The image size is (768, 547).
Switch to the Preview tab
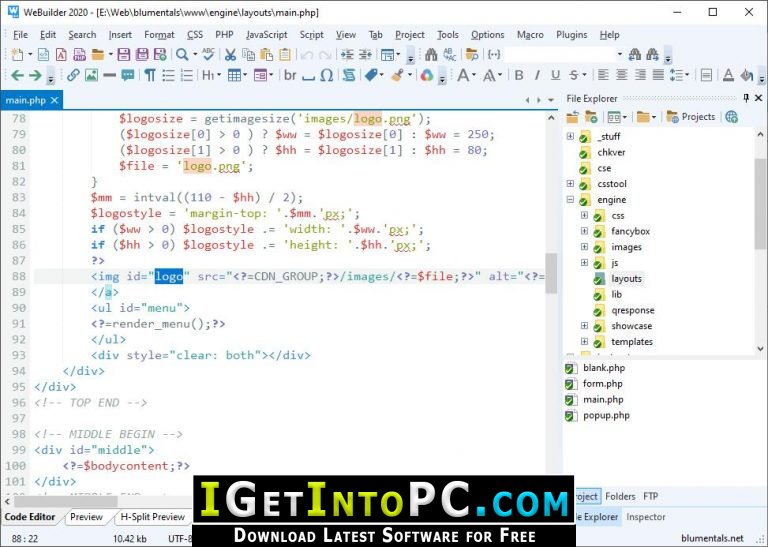click(x=86, y=517)
